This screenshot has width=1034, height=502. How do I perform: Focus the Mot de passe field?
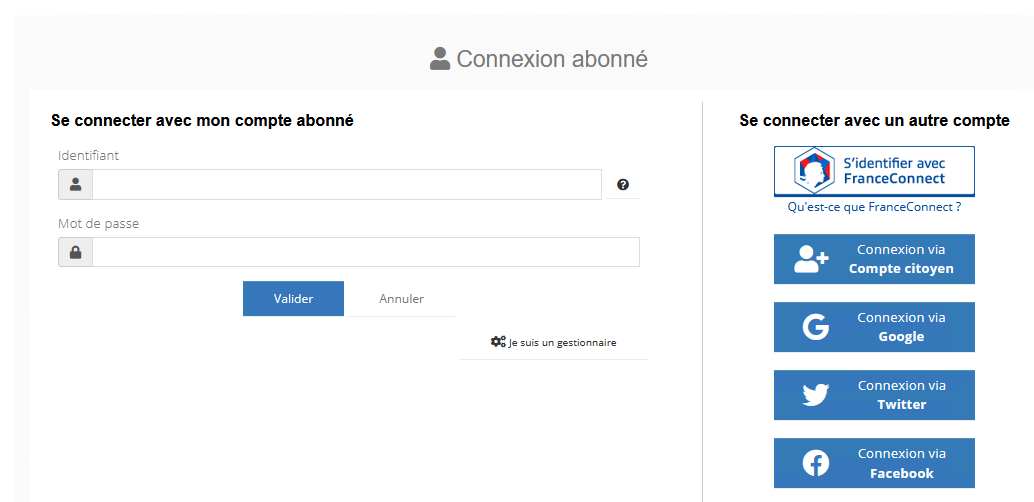pos(365,253)
